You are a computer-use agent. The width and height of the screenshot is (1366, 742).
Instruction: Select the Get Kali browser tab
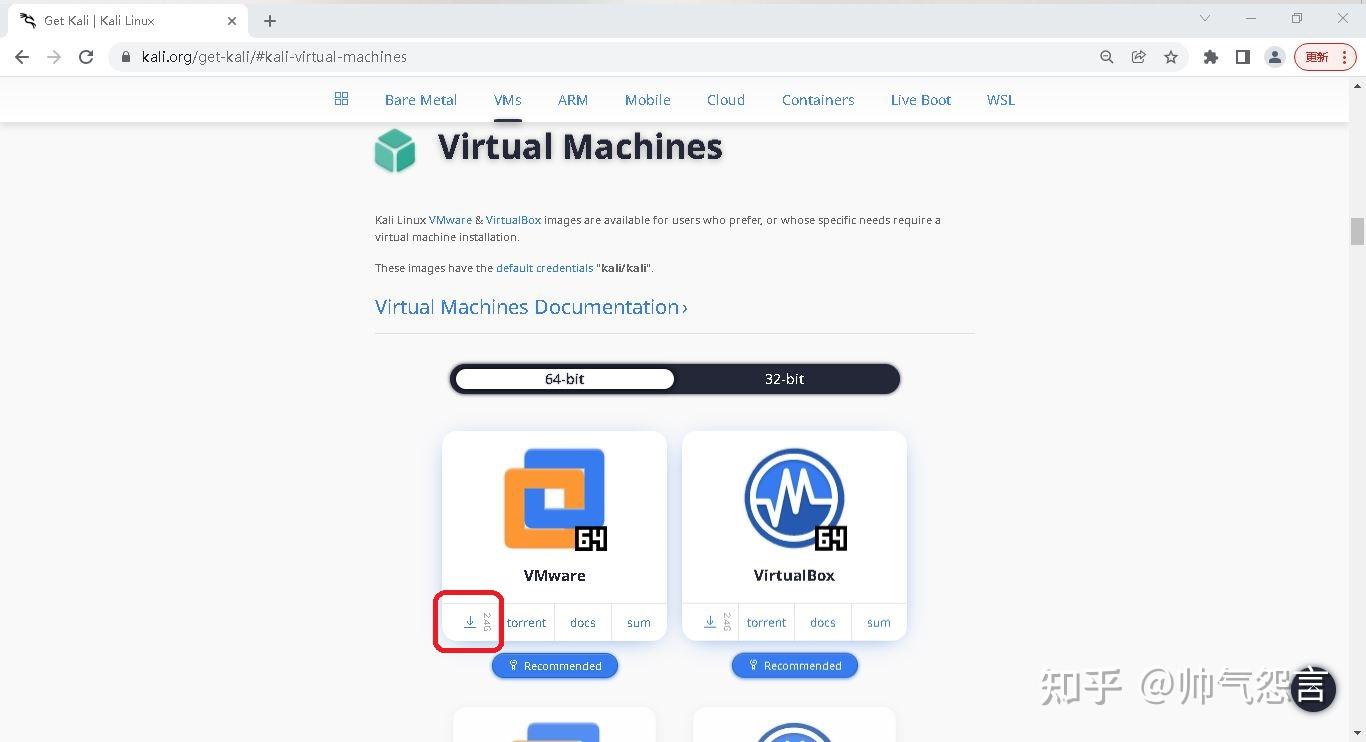(128, 20)
